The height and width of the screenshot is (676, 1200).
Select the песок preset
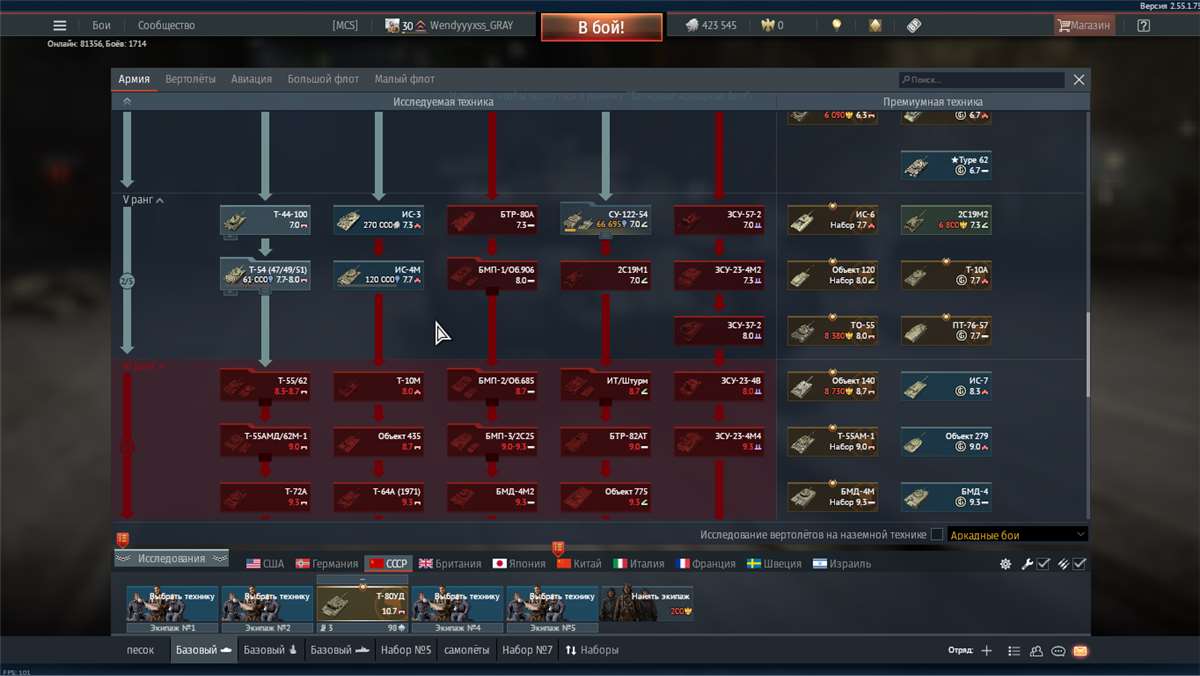pos(140,650)
